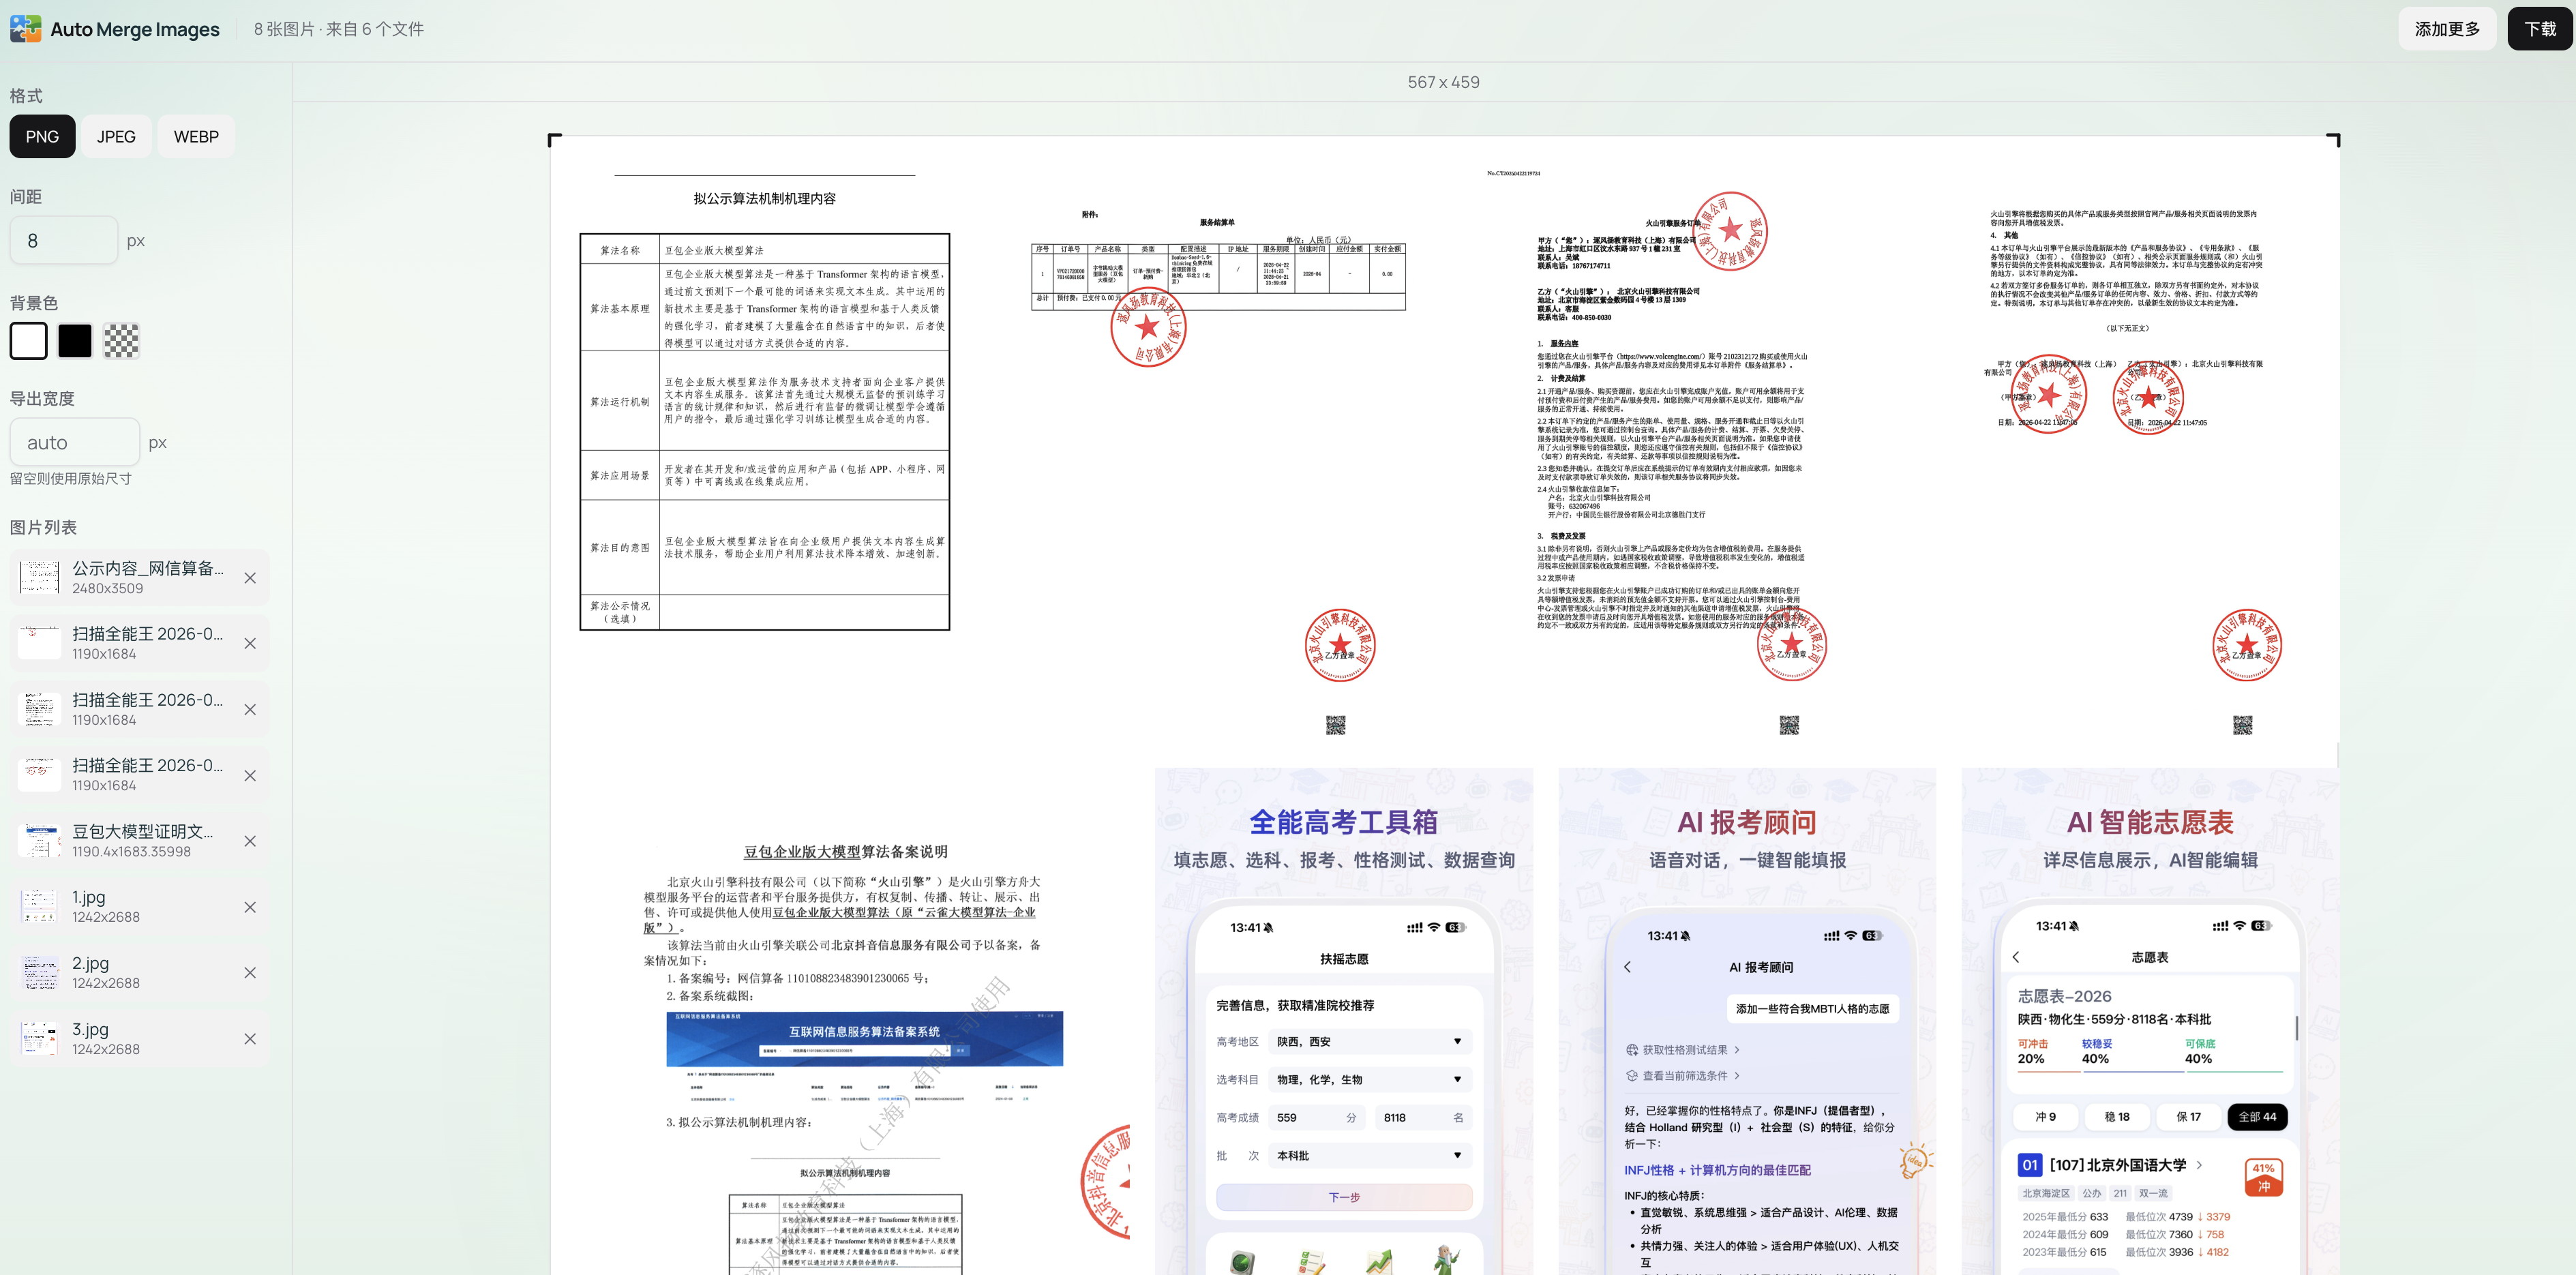This screenshot has width=2576, height=1275.
Task: Click QR code under first scanned page
Action: [x=1335, y=725]
